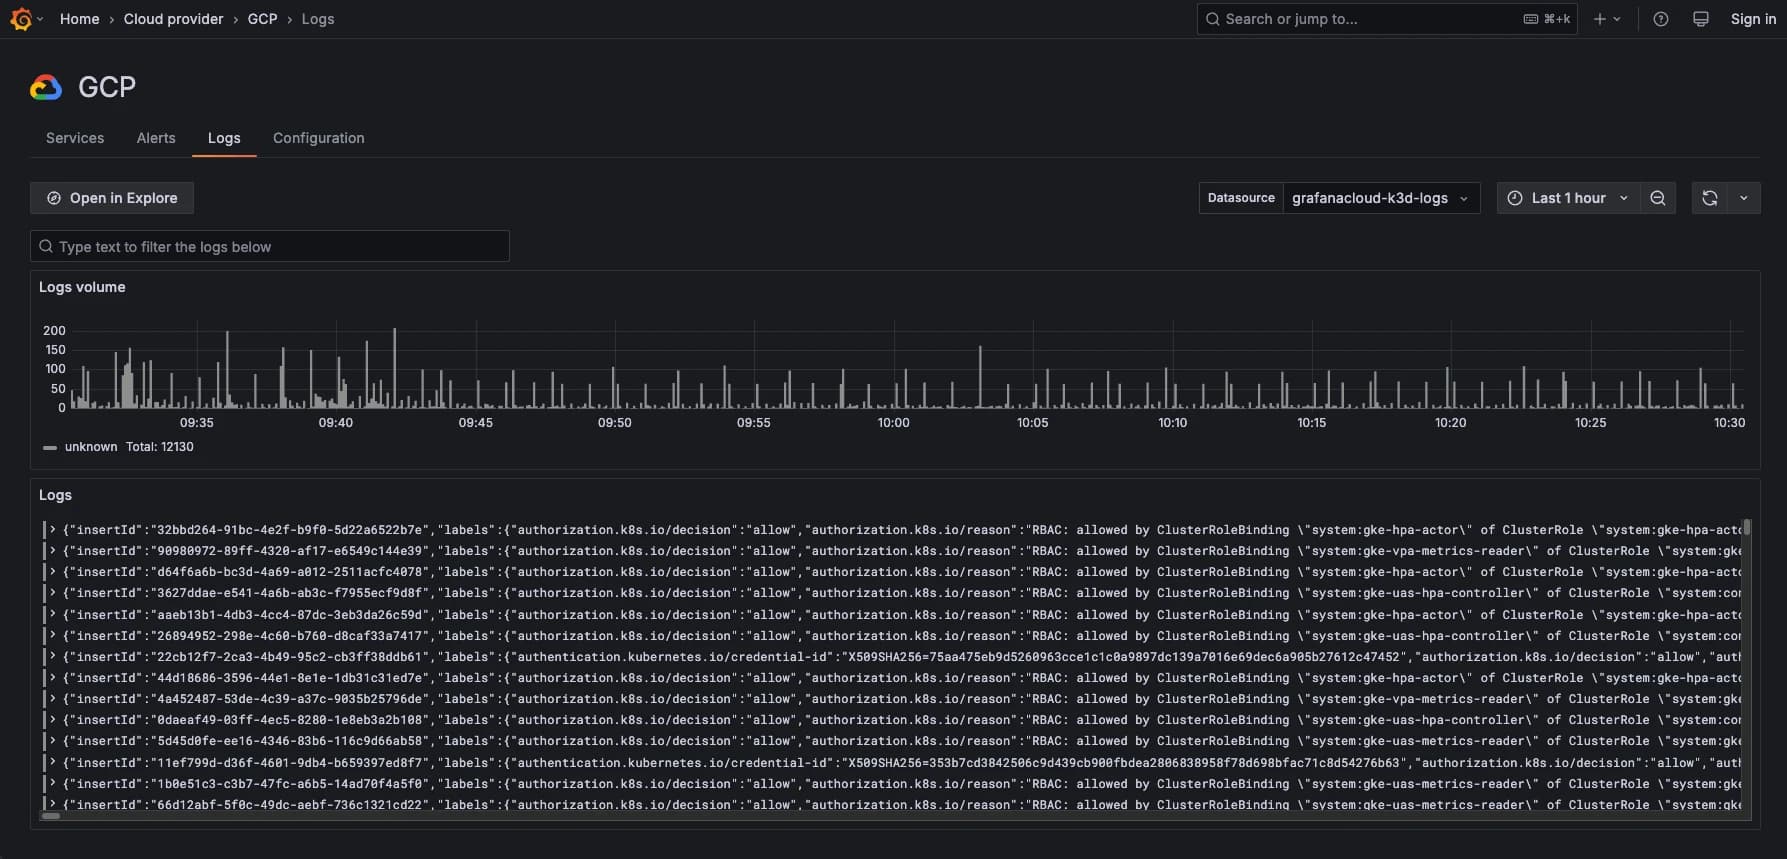Click the refresh logs icon
Image resolution: width=1787 pixels, height=859 pixels.
(x=1710, y=198)
